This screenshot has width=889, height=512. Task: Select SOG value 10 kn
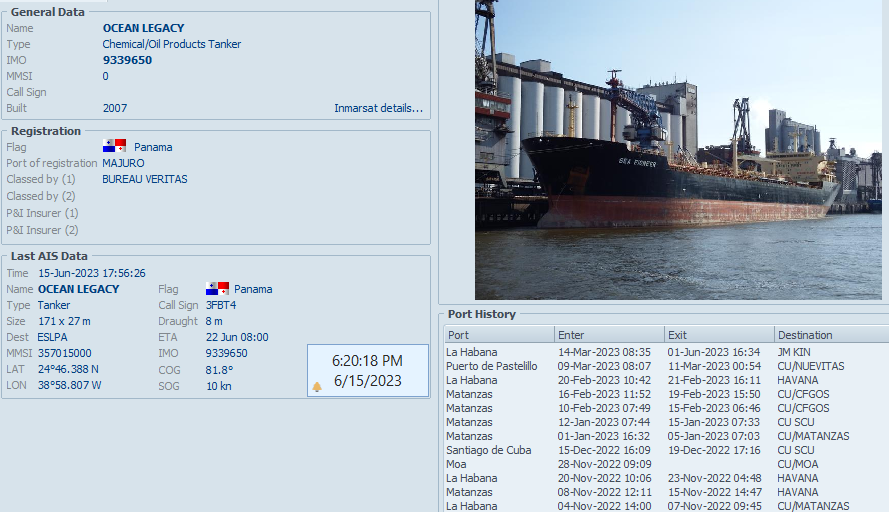(219, 386)
